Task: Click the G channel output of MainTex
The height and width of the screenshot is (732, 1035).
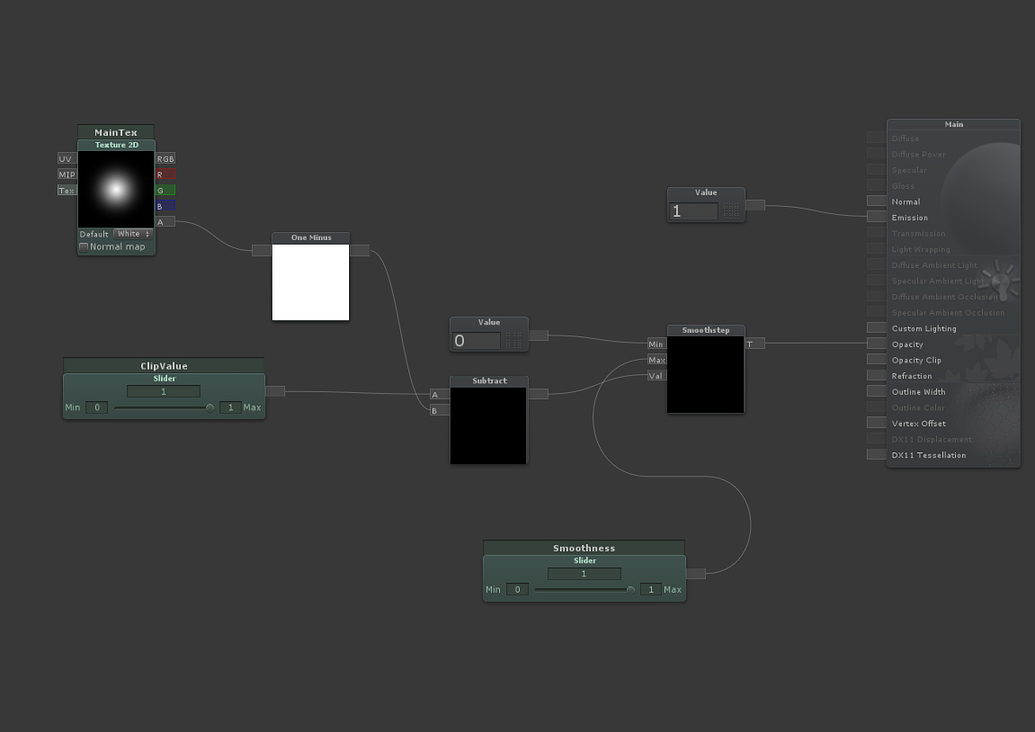Action: 164,190
